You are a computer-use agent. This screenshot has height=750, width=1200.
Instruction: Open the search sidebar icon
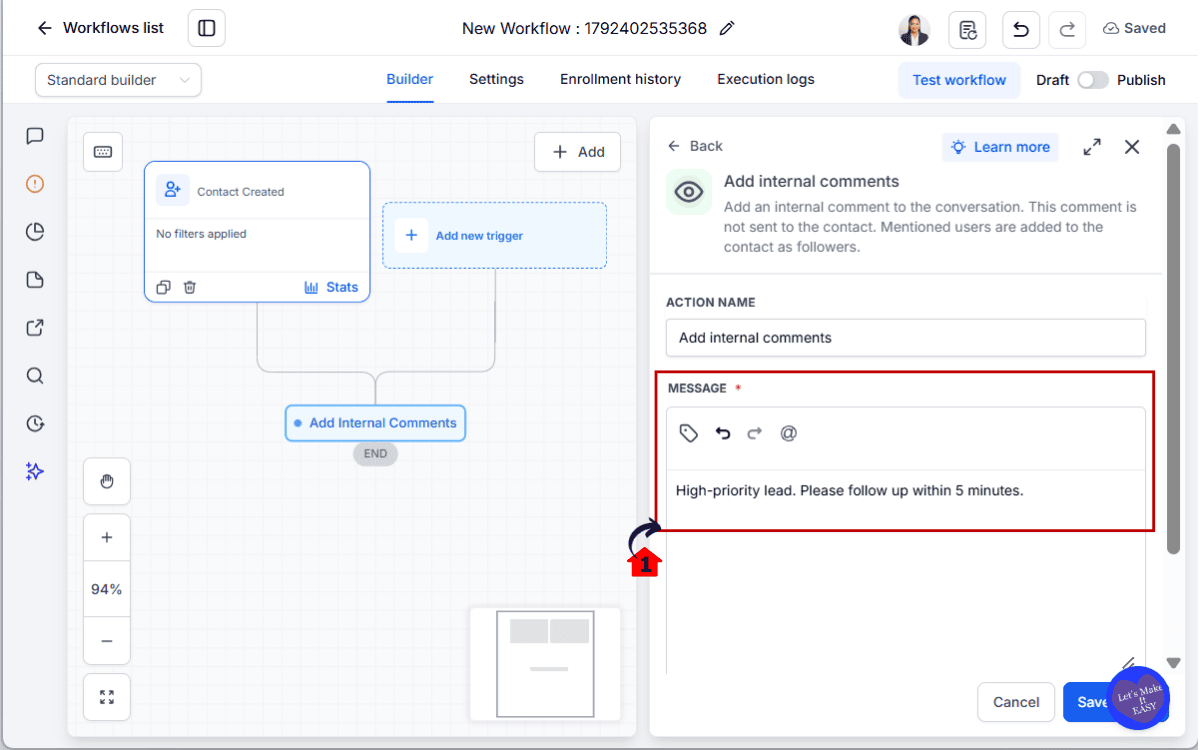tap(35, 376)
